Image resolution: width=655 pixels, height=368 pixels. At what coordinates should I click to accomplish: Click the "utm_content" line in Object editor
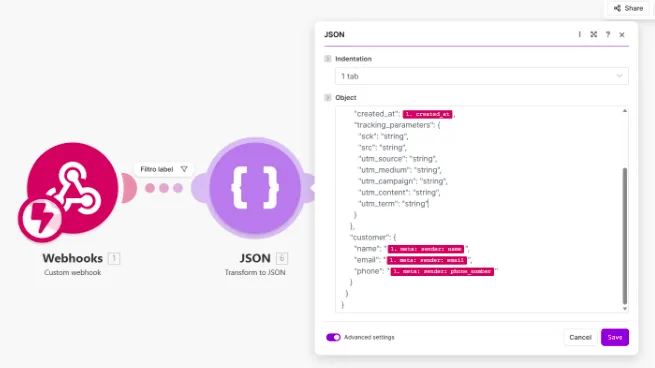[399, 193]
